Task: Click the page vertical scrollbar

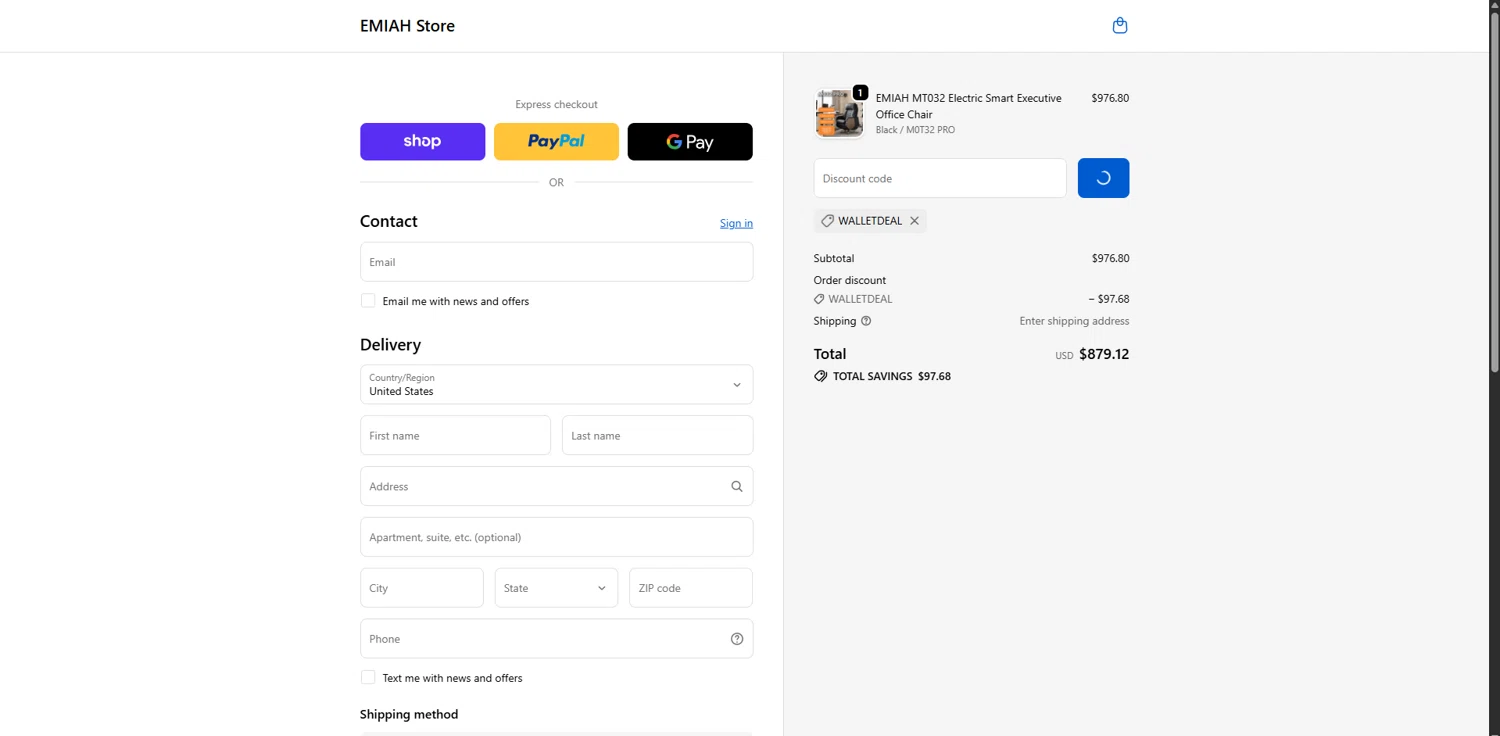Action: (x=1494, y=190)
